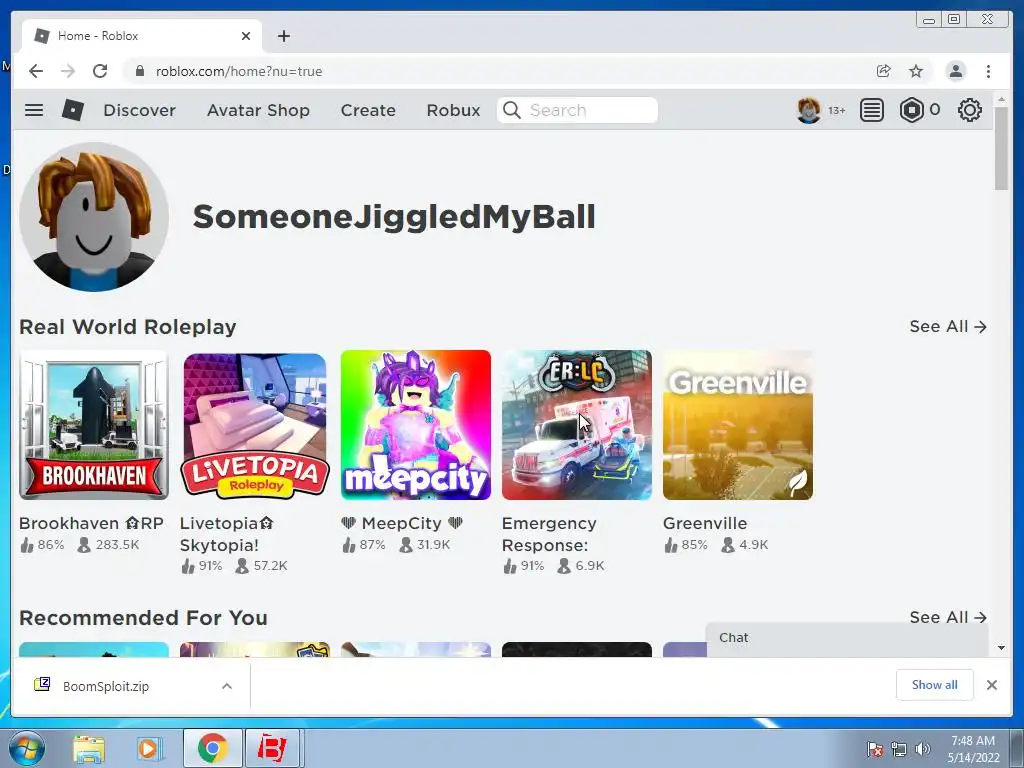Open the Greenville game thumbnail
Image resolution: width=1024 pixels, height=768 pixels.
pos(738,425)
